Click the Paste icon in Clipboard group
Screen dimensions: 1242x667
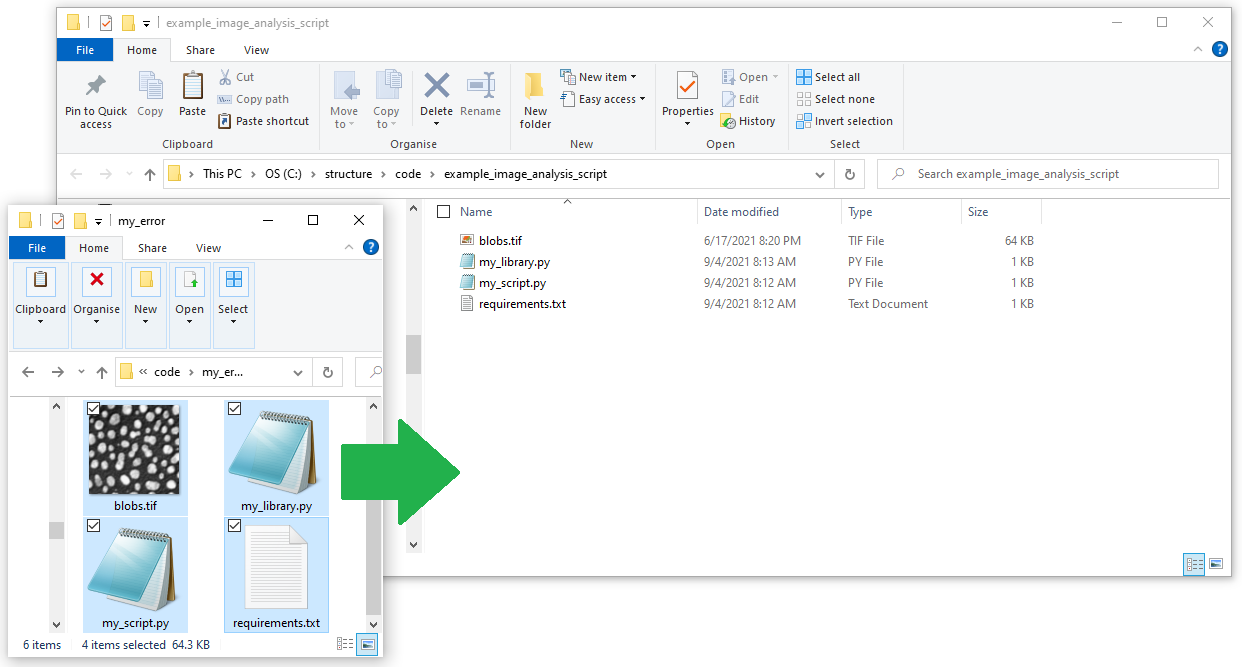[x=192, y=86]
